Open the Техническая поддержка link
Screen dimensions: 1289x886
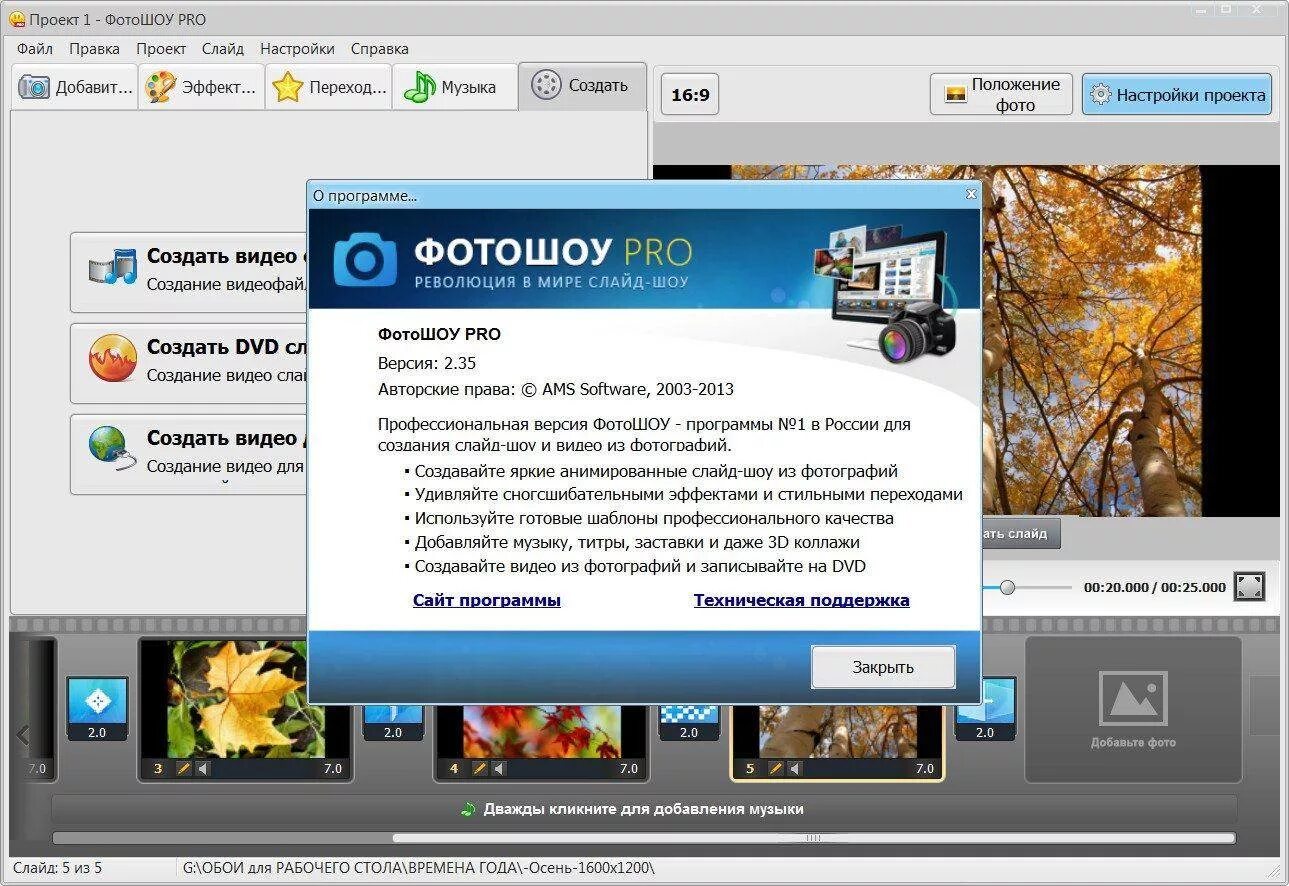pyautogui.click(x=802, y=600)
